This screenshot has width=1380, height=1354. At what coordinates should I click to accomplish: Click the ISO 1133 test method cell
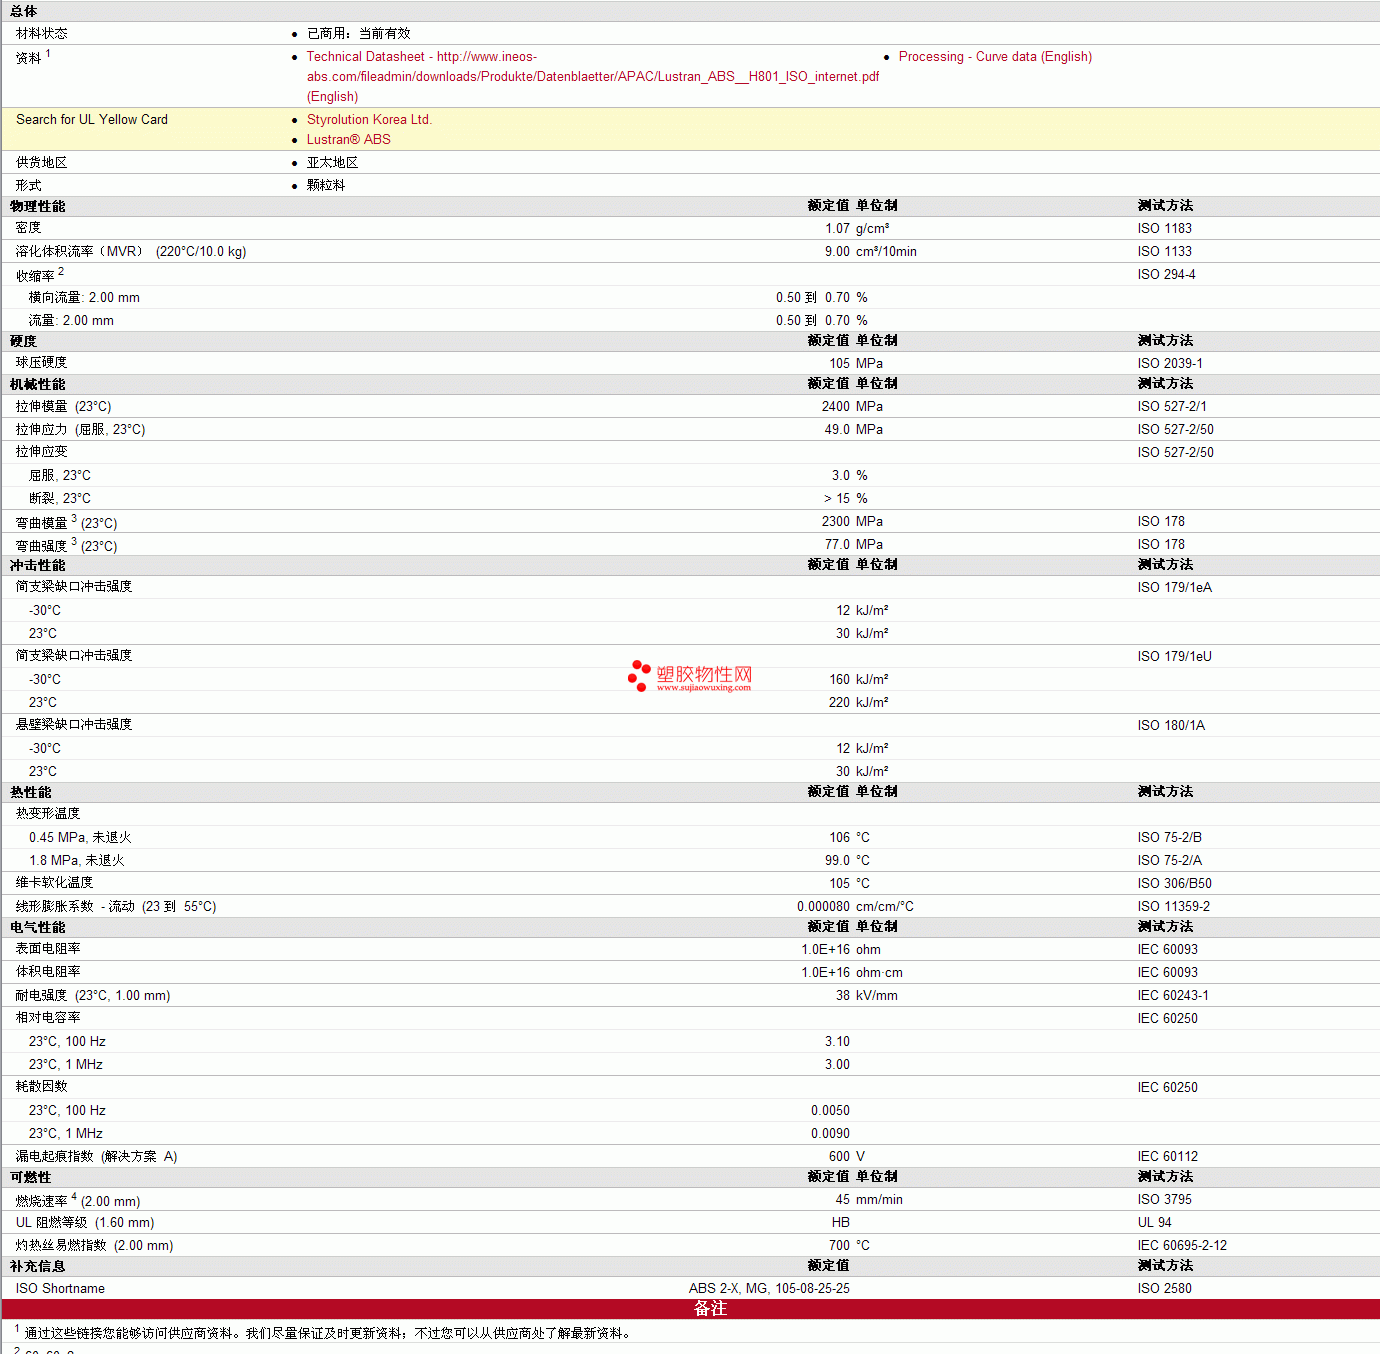pos(1164,251)
